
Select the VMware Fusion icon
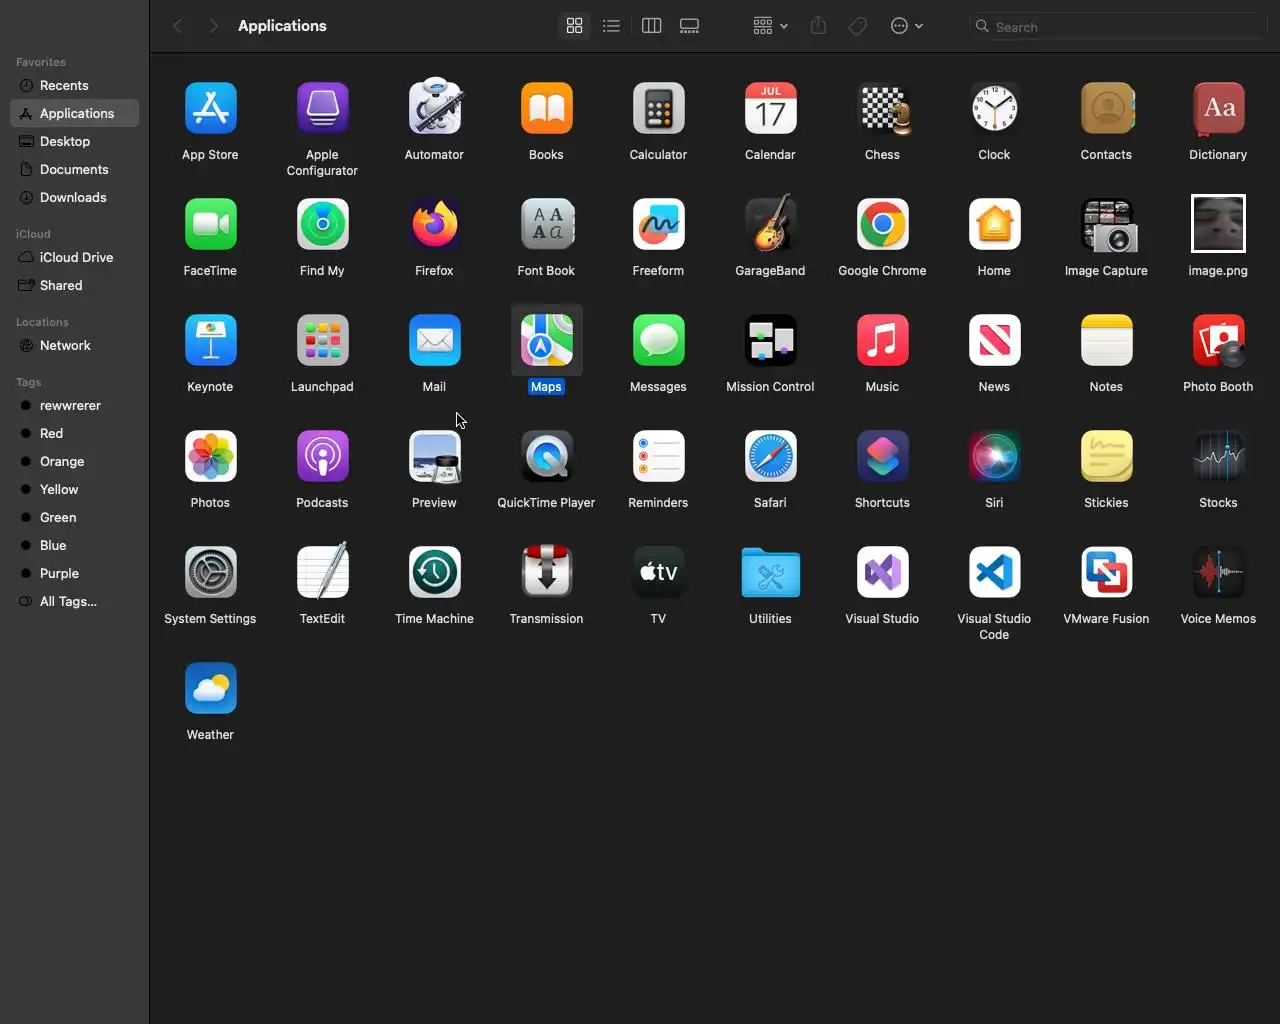(1106, 572)
